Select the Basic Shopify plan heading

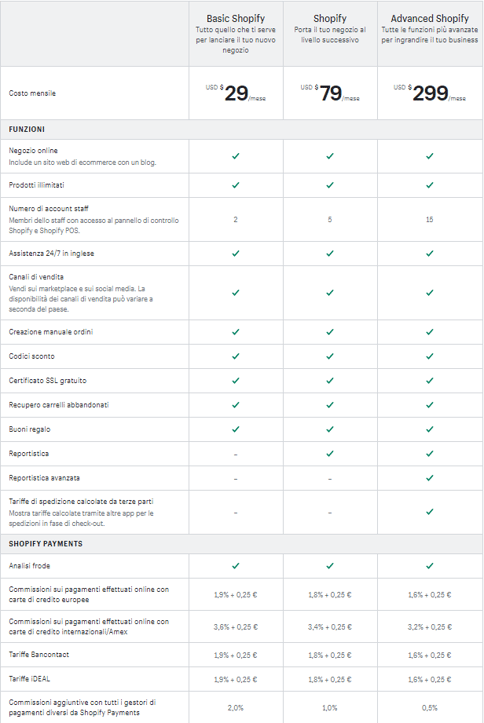(x=236, y=18)
